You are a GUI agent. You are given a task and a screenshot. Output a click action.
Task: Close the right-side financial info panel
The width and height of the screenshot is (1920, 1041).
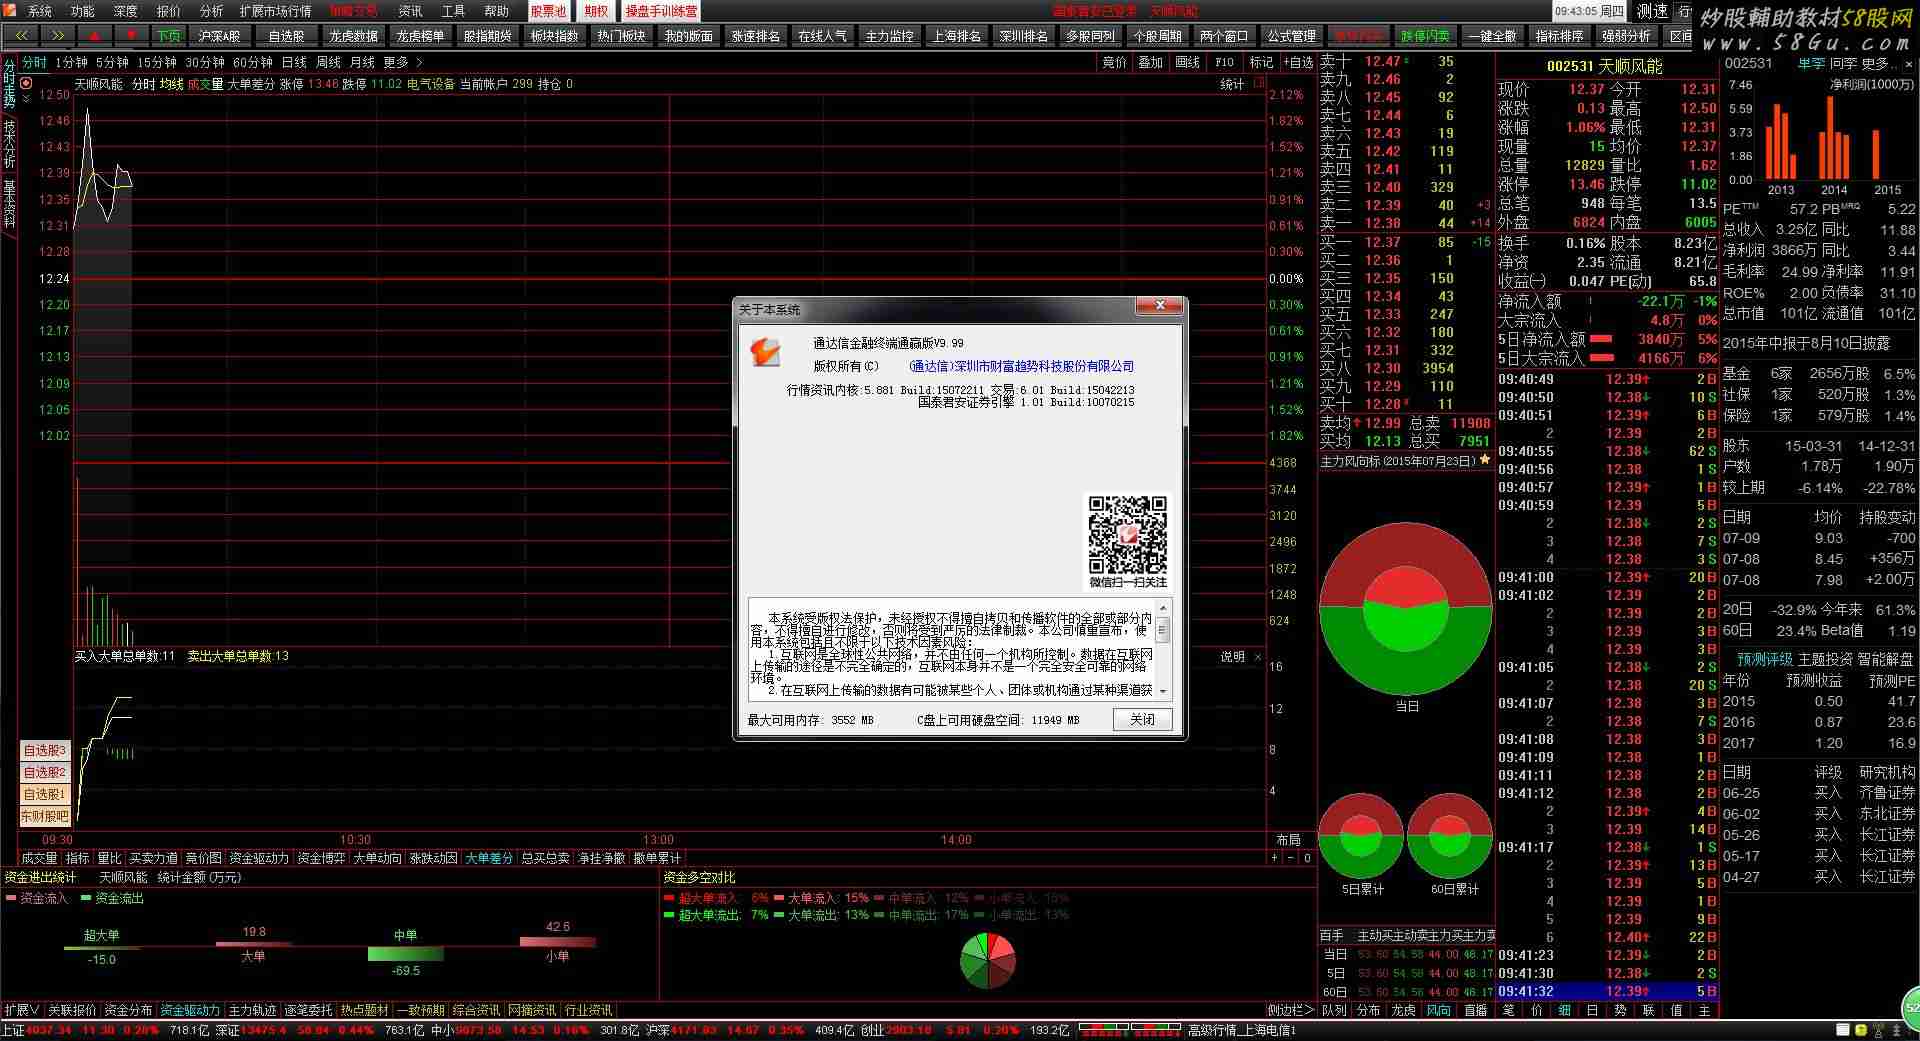tap(1909, 63)
